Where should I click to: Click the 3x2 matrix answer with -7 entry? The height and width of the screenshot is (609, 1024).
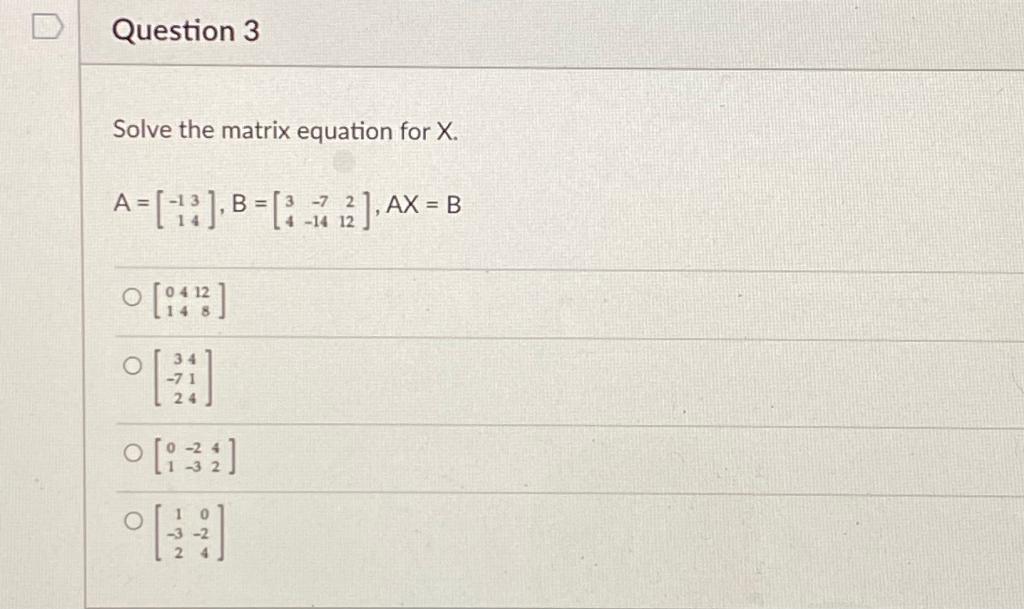click(182, 379)
